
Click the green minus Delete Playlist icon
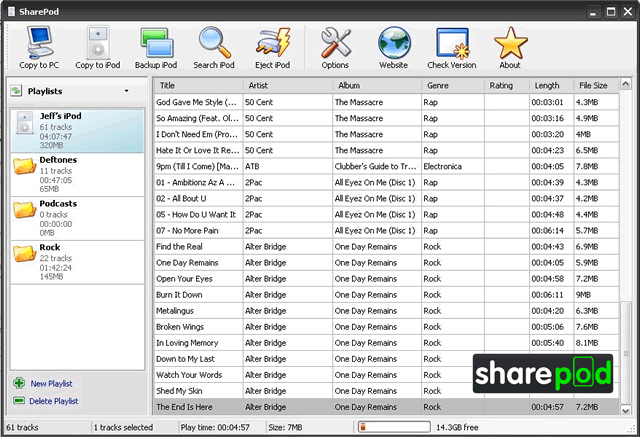click(x=19, y=401)
